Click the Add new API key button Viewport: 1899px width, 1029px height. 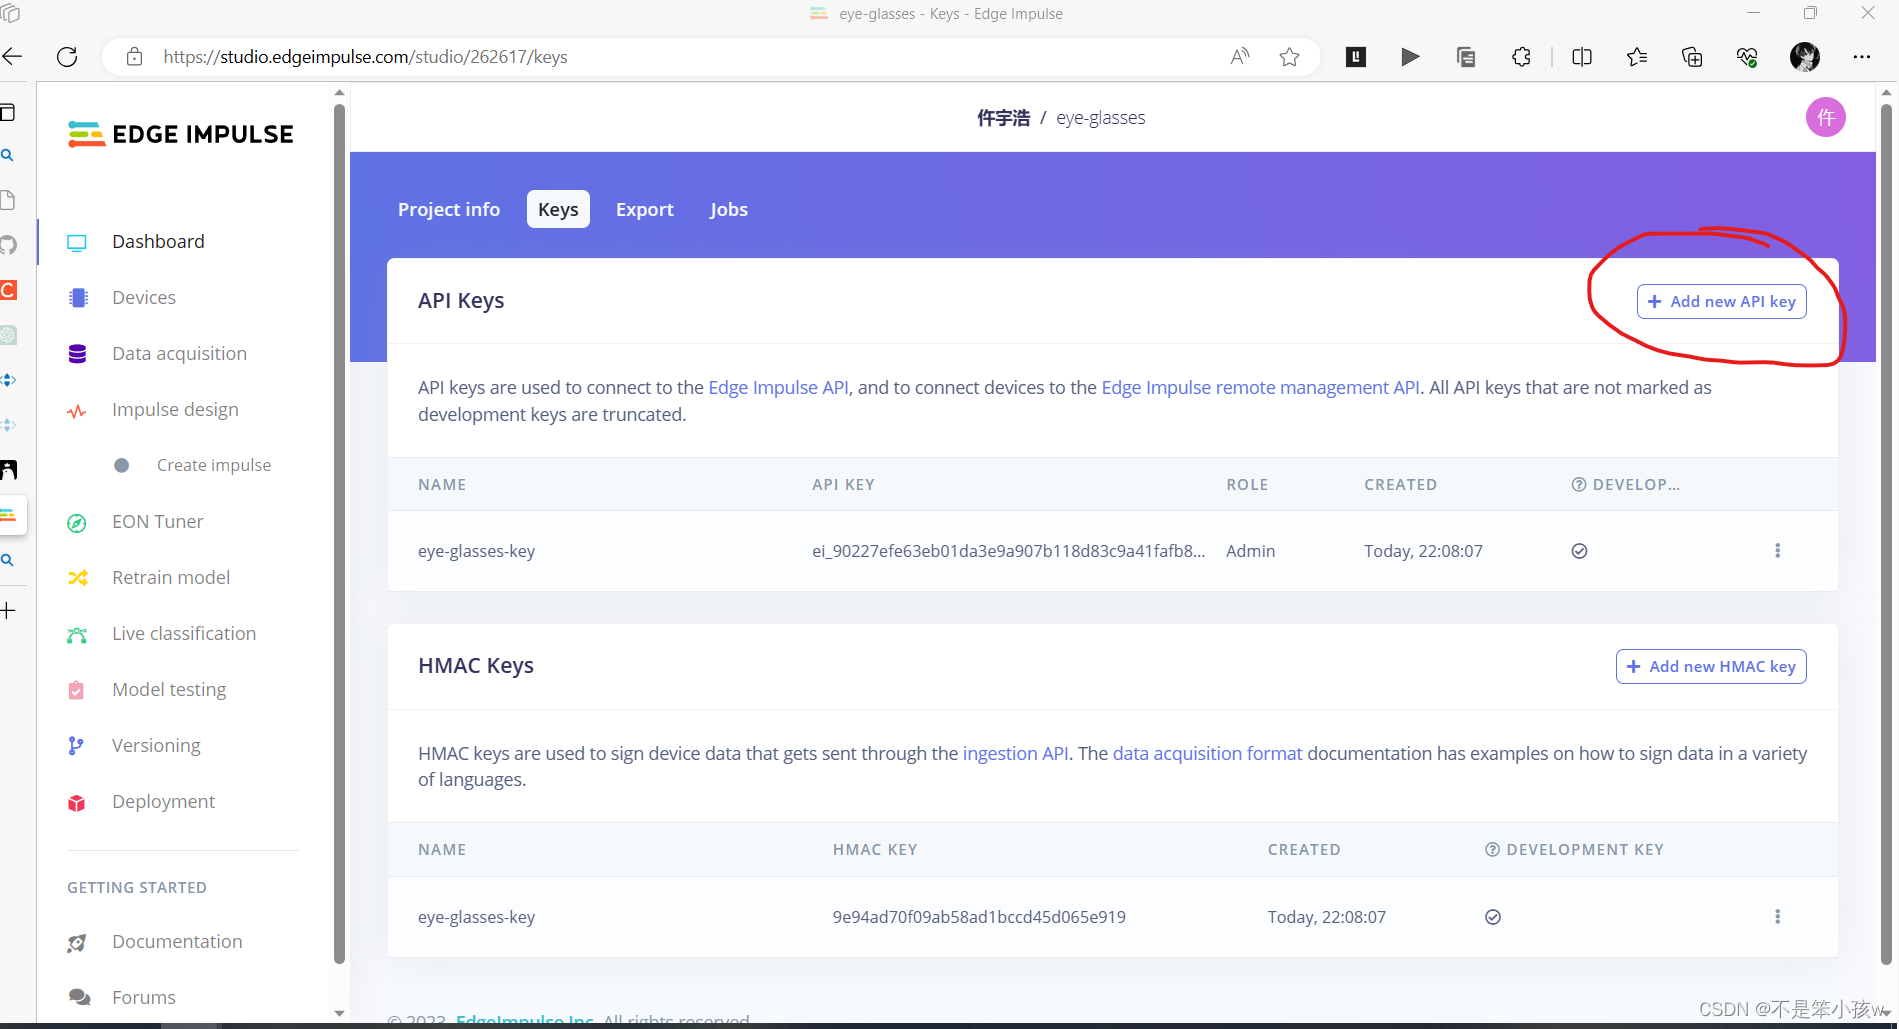(x=1721, y=301)
